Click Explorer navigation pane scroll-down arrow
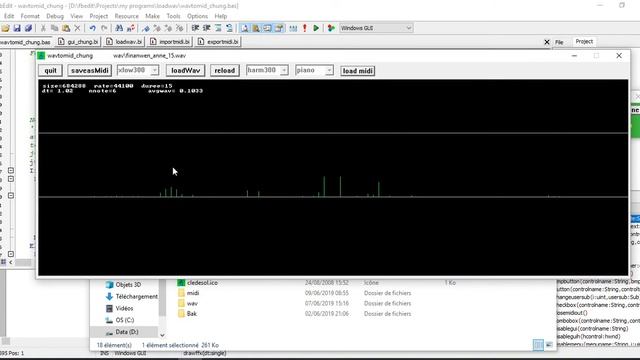Image resolution: width=640 pixels, height=360 pixels. (x=162, y=335)
